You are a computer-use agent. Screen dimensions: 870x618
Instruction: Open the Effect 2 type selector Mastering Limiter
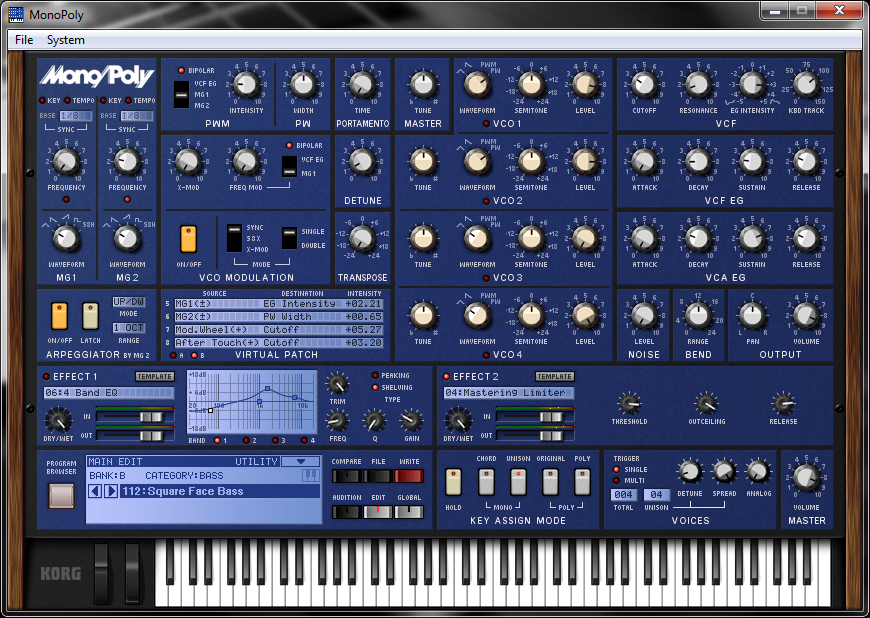tap(508, 393)
